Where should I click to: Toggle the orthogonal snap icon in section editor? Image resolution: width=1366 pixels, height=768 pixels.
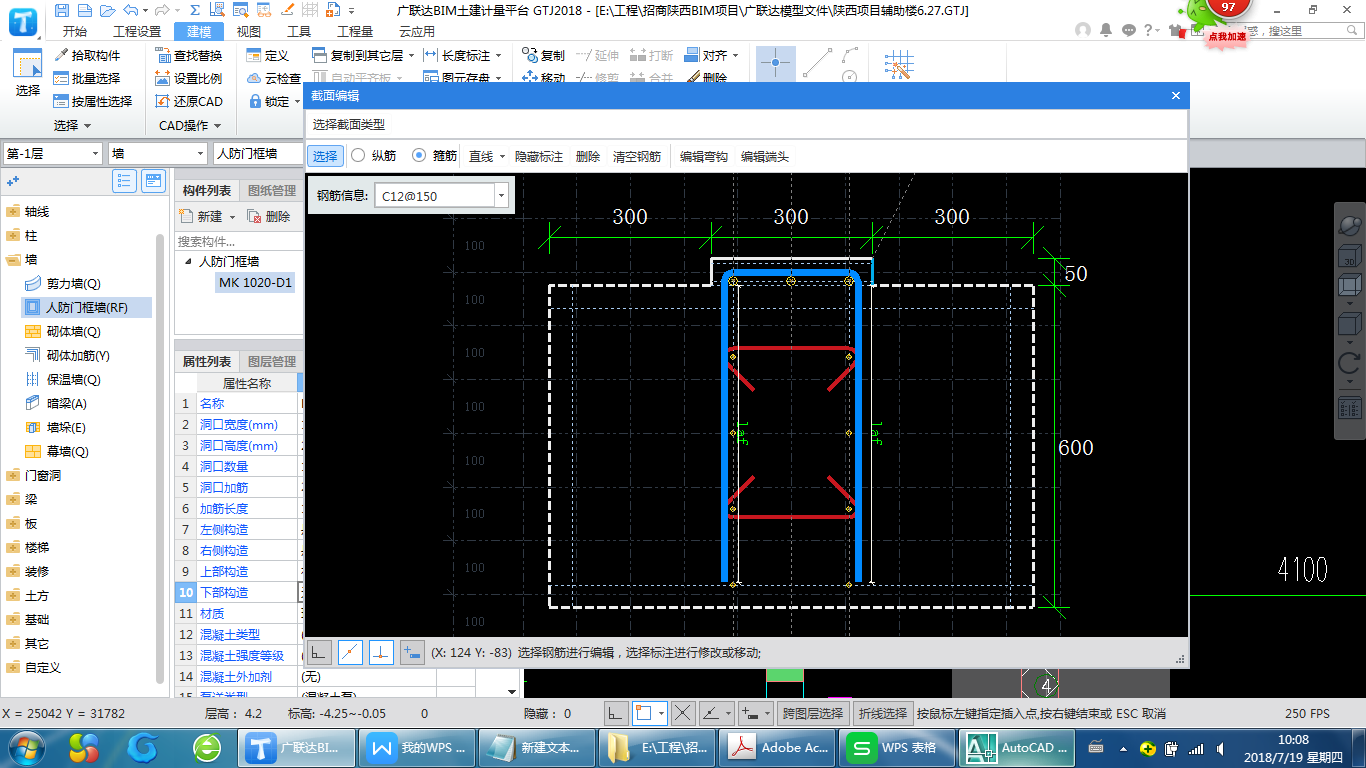point(320,652)
